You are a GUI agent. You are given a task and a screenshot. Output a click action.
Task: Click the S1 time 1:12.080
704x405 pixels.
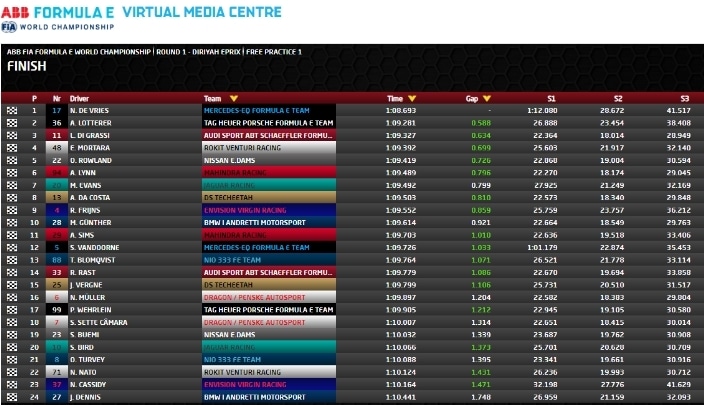(542, 110)
